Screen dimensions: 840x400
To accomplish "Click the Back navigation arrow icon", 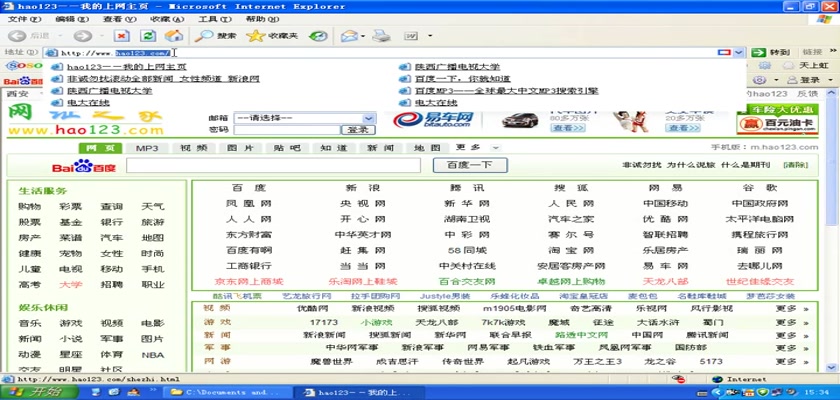I will click(17, 36).
